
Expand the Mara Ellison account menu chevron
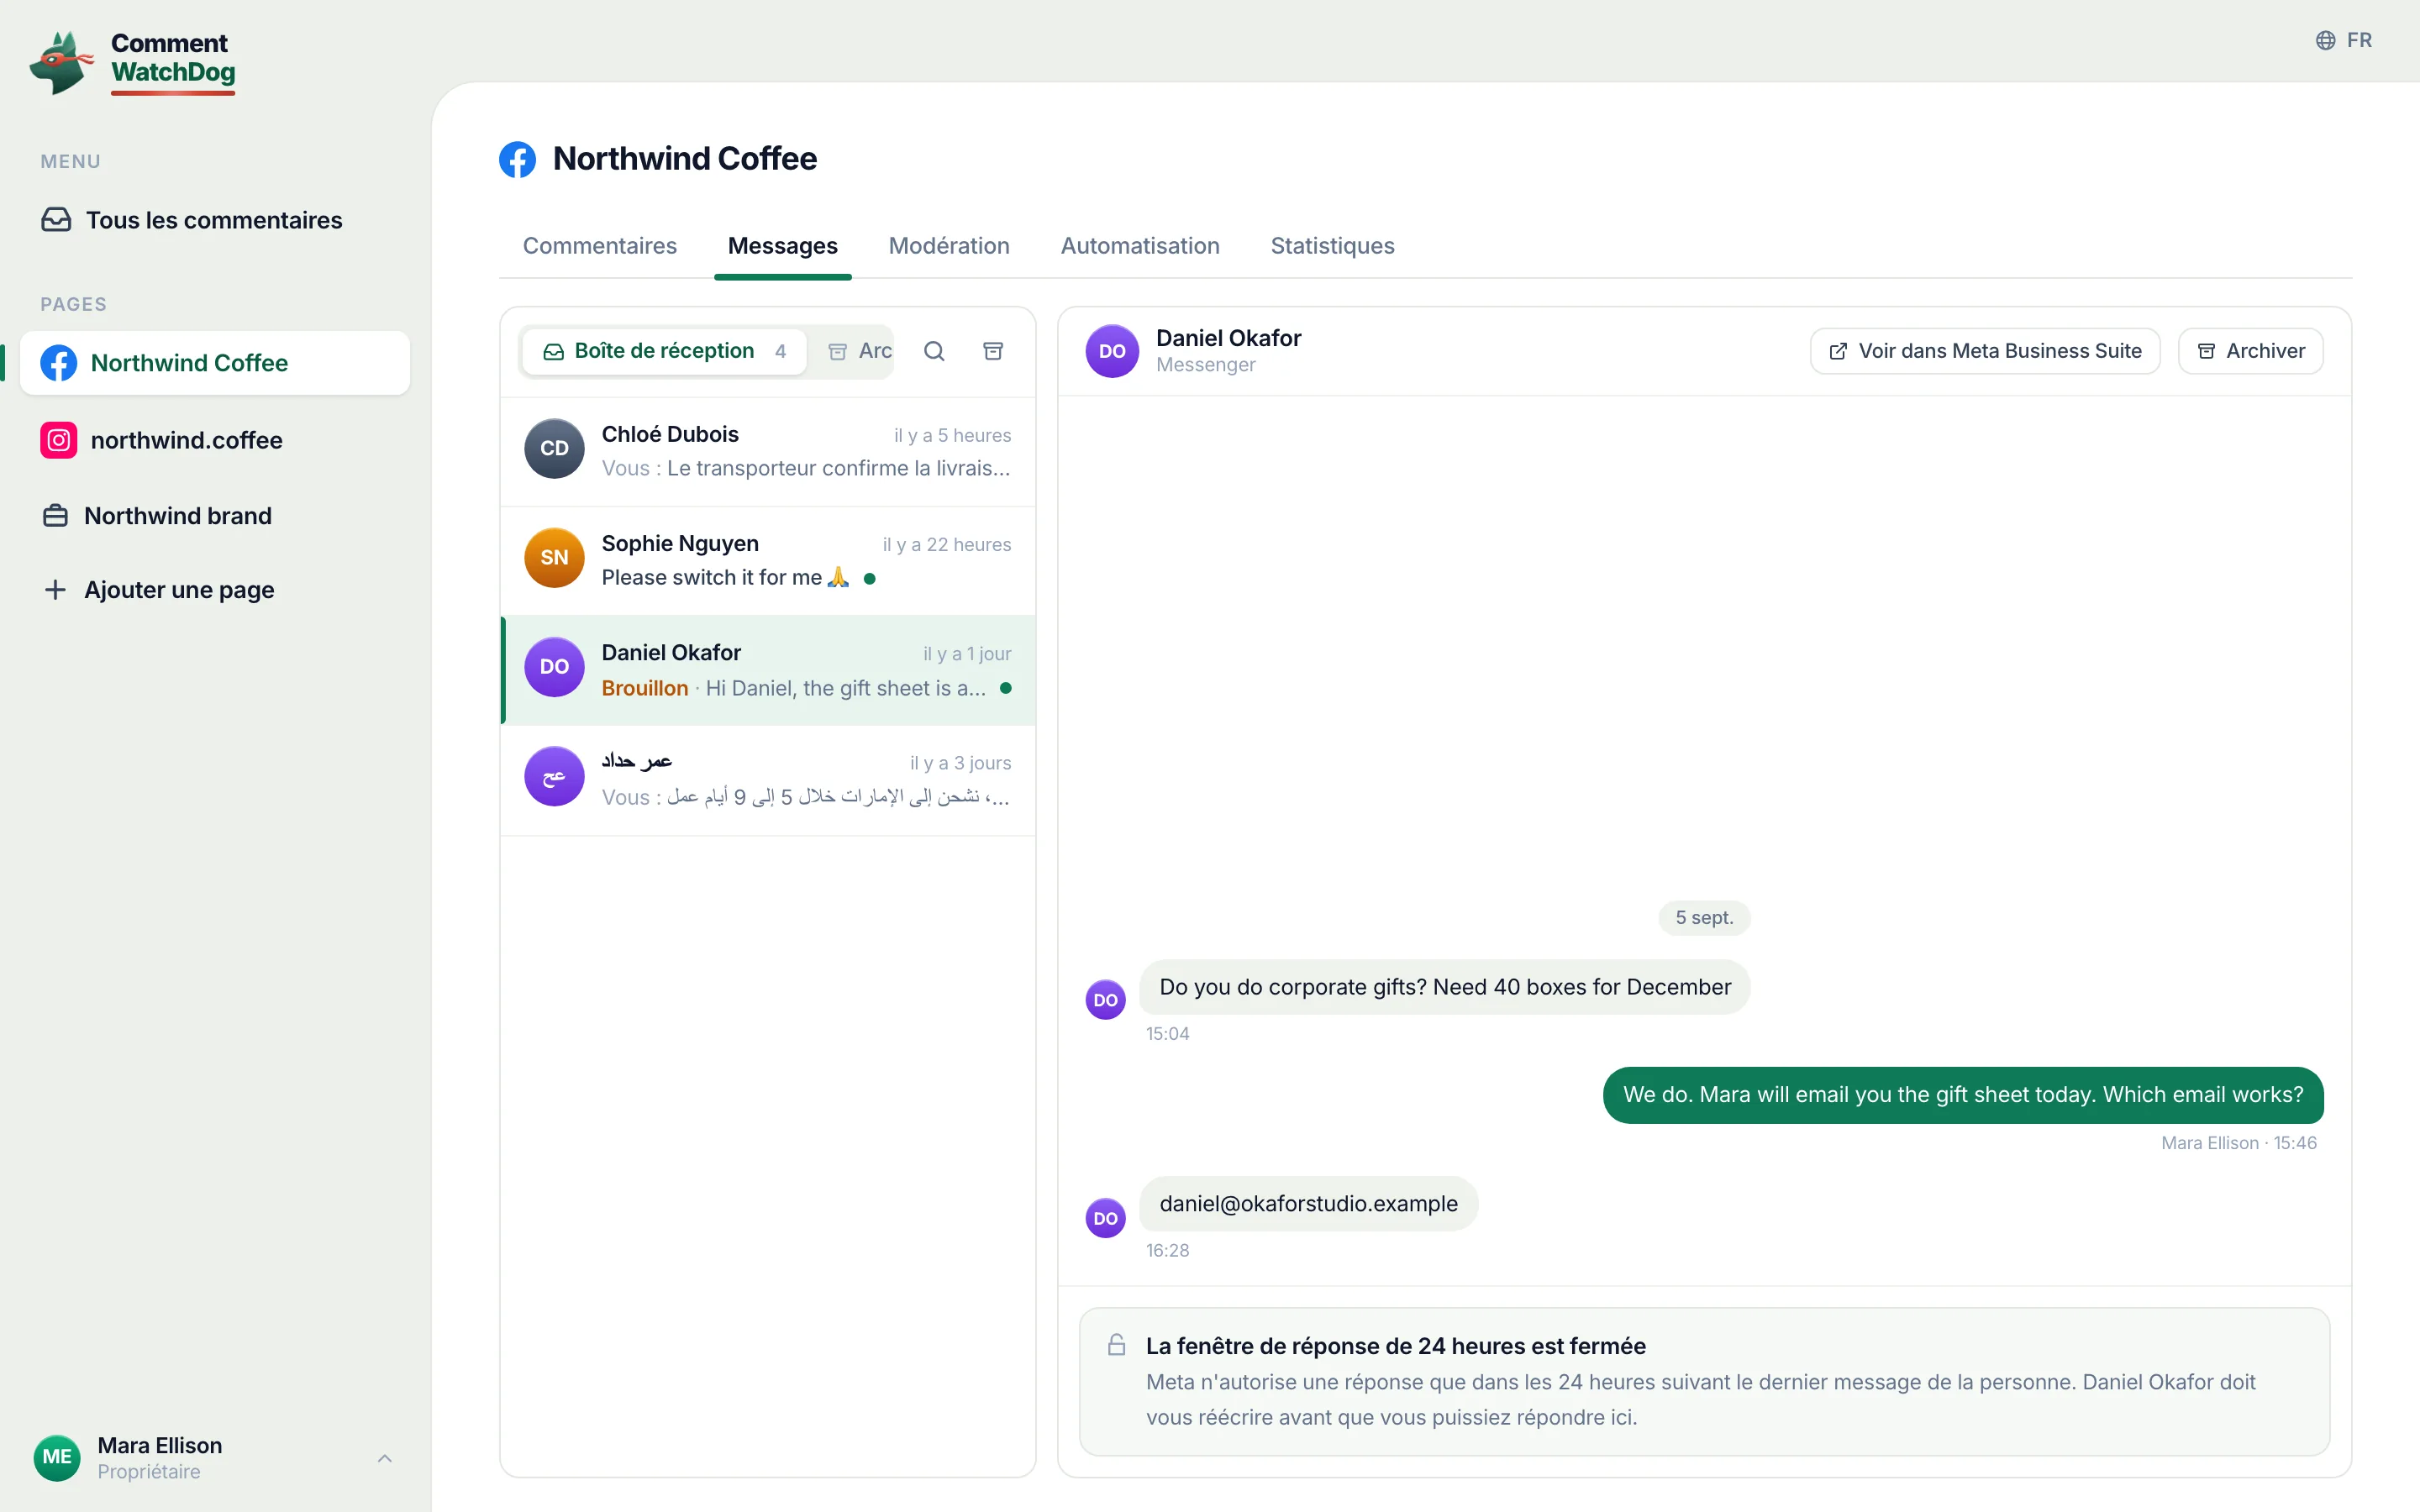tap(385, 1458)
